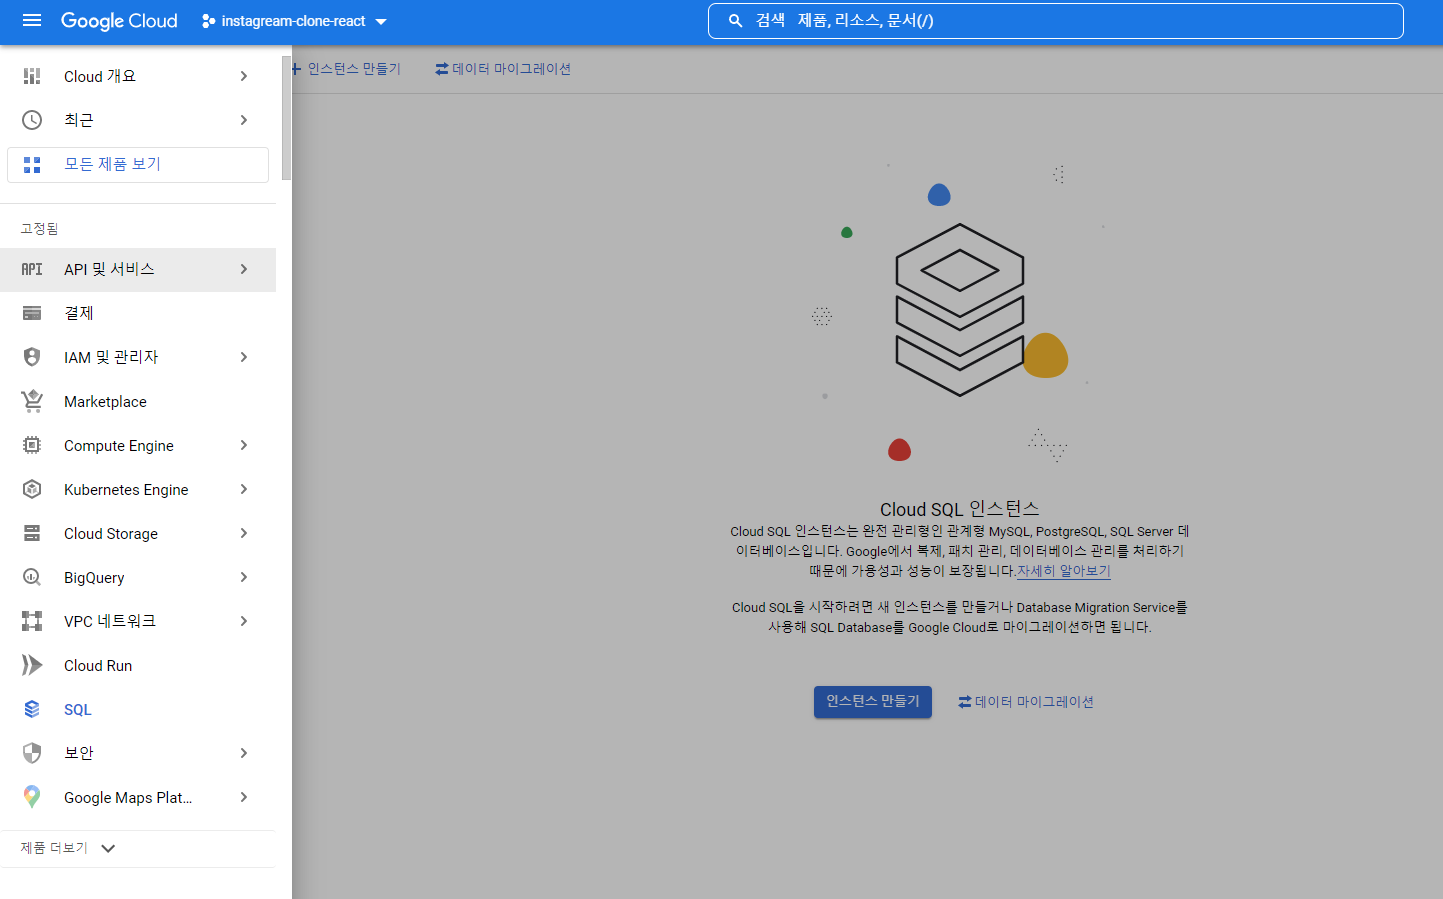Expand the 보안 submenu arrow
Image resolution: width=1443 pixels, height=899 pixels.
[244, 753]
